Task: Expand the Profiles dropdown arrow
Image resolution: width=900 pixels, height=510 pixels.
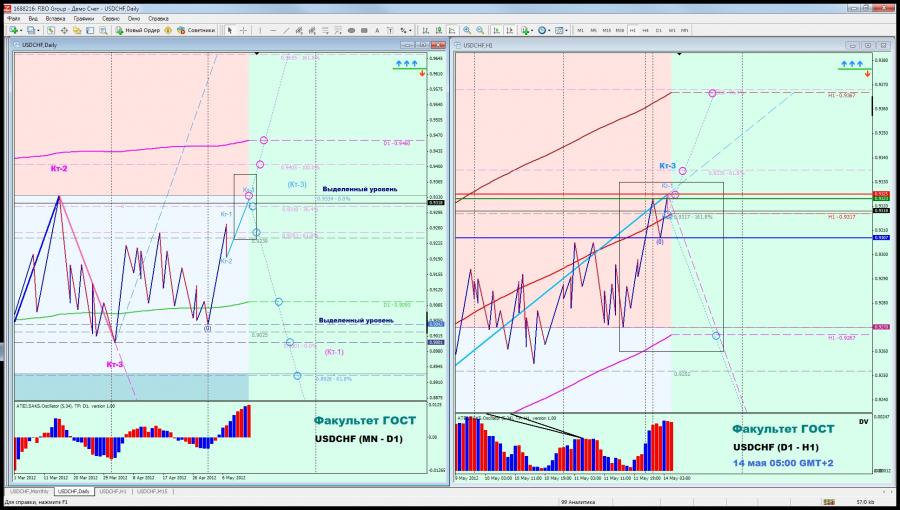Action: click(x=38, y=30)
